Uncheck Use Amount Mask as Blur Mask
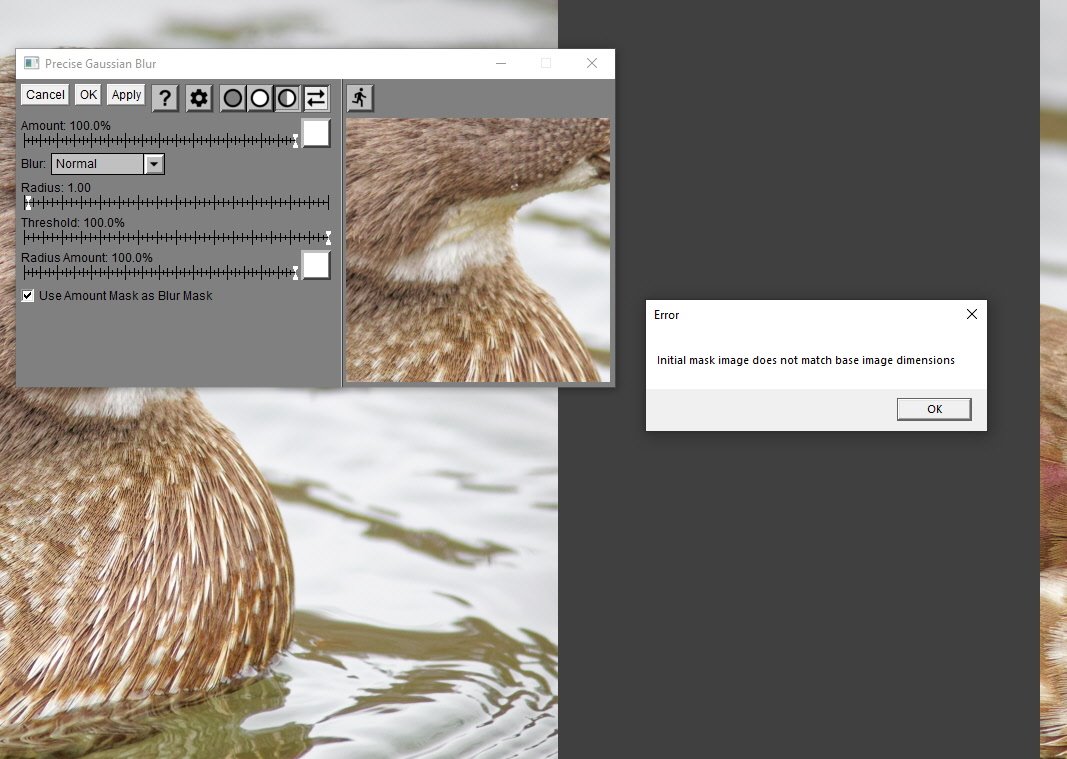The width and height of the screenshot is (1067, 759). pos(28,296)
